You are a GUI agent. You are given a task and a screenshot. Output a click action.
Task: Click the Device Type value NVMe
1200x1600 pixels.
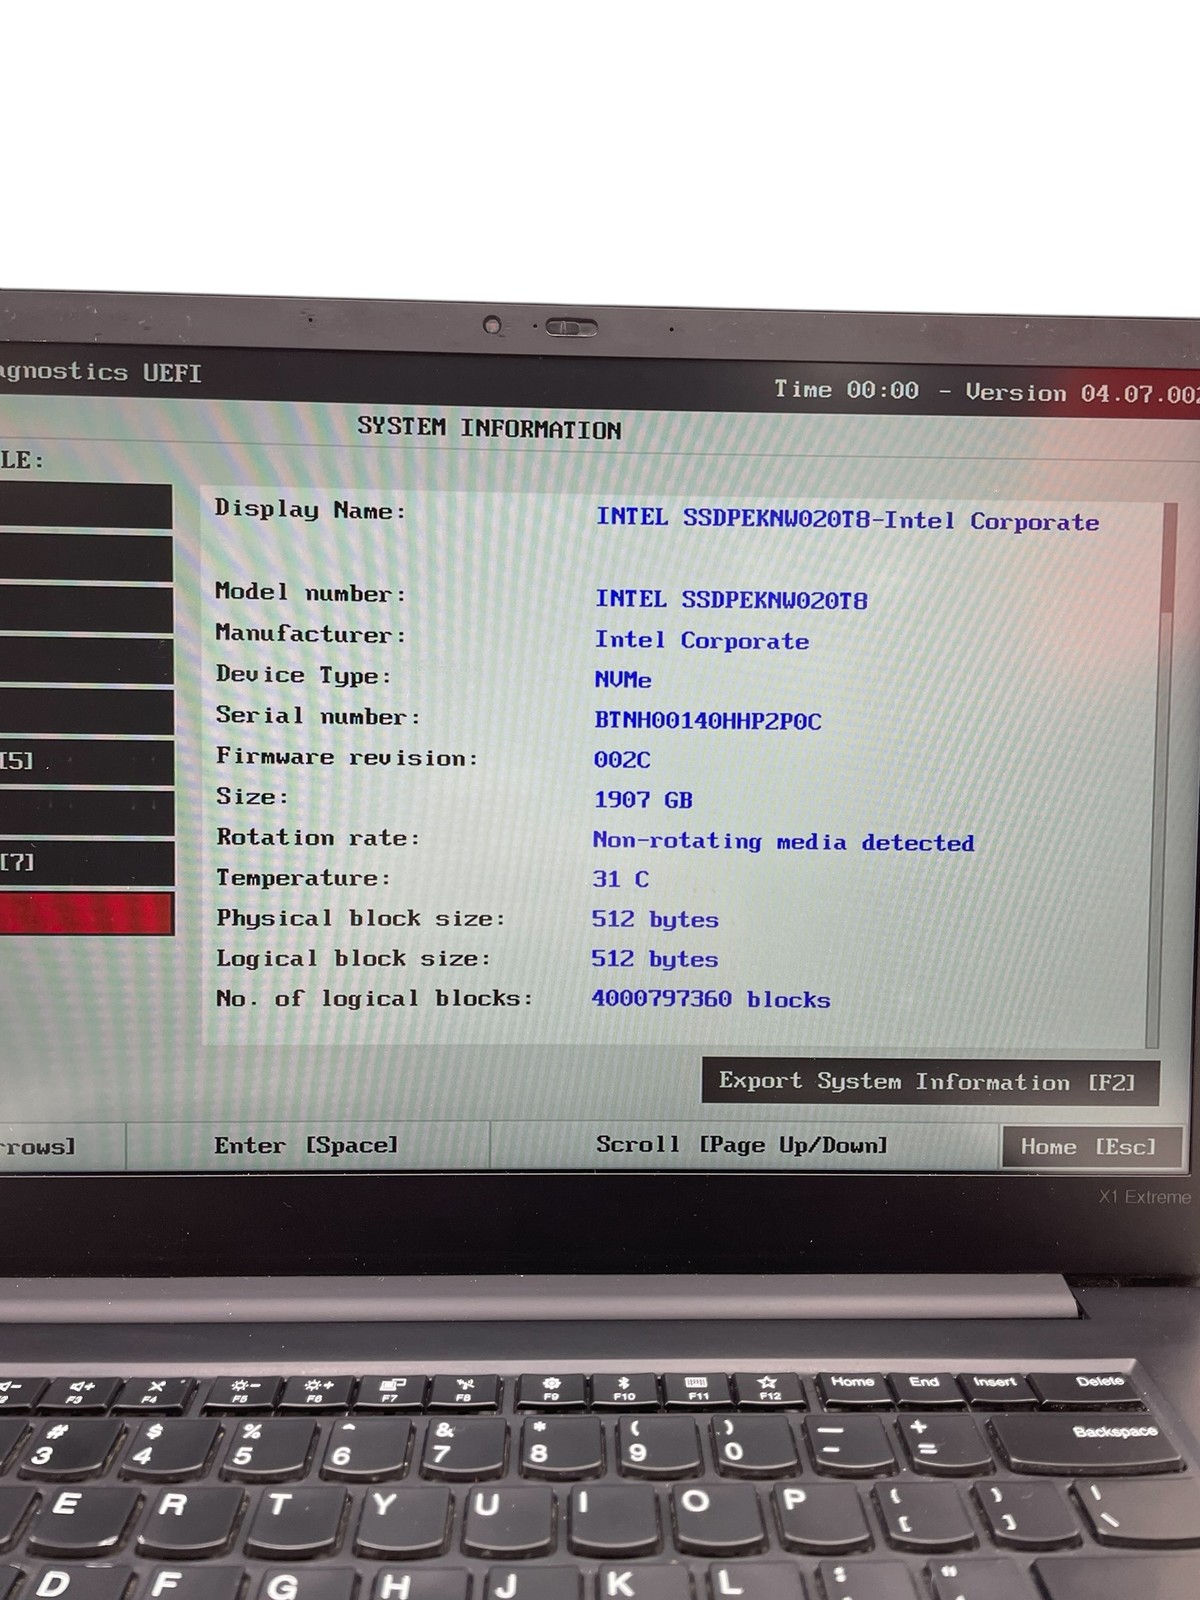pyautogui.click(x=623, y=680)
